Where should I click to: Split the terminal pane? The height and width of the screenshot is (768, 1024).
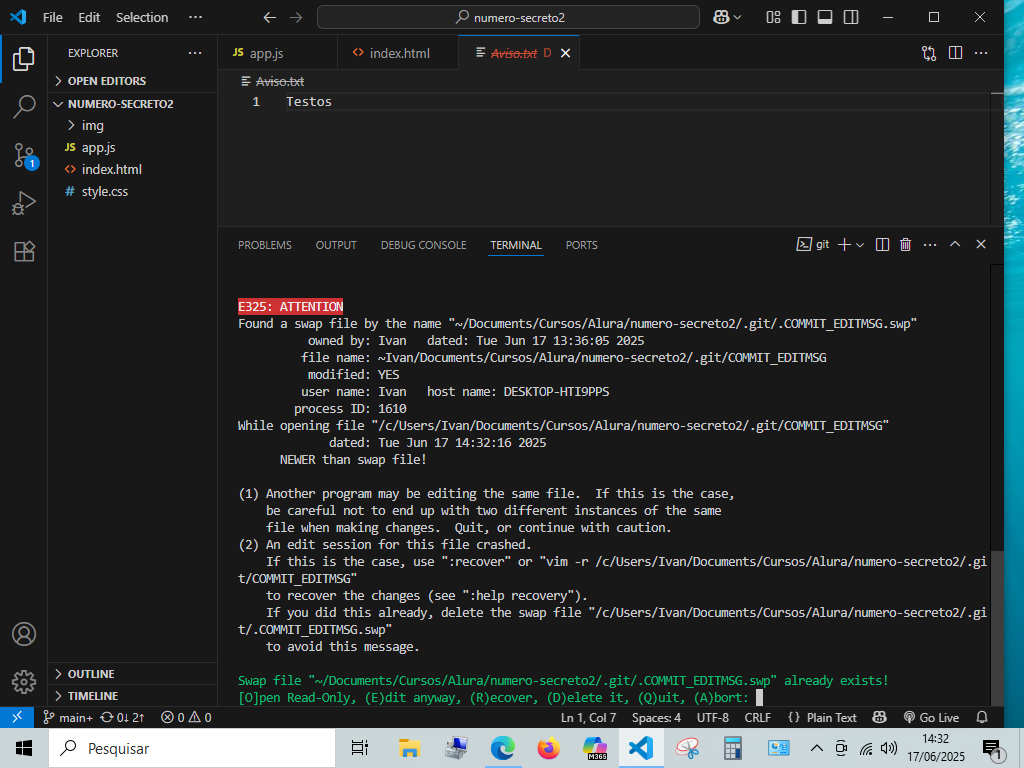[882, 245]
